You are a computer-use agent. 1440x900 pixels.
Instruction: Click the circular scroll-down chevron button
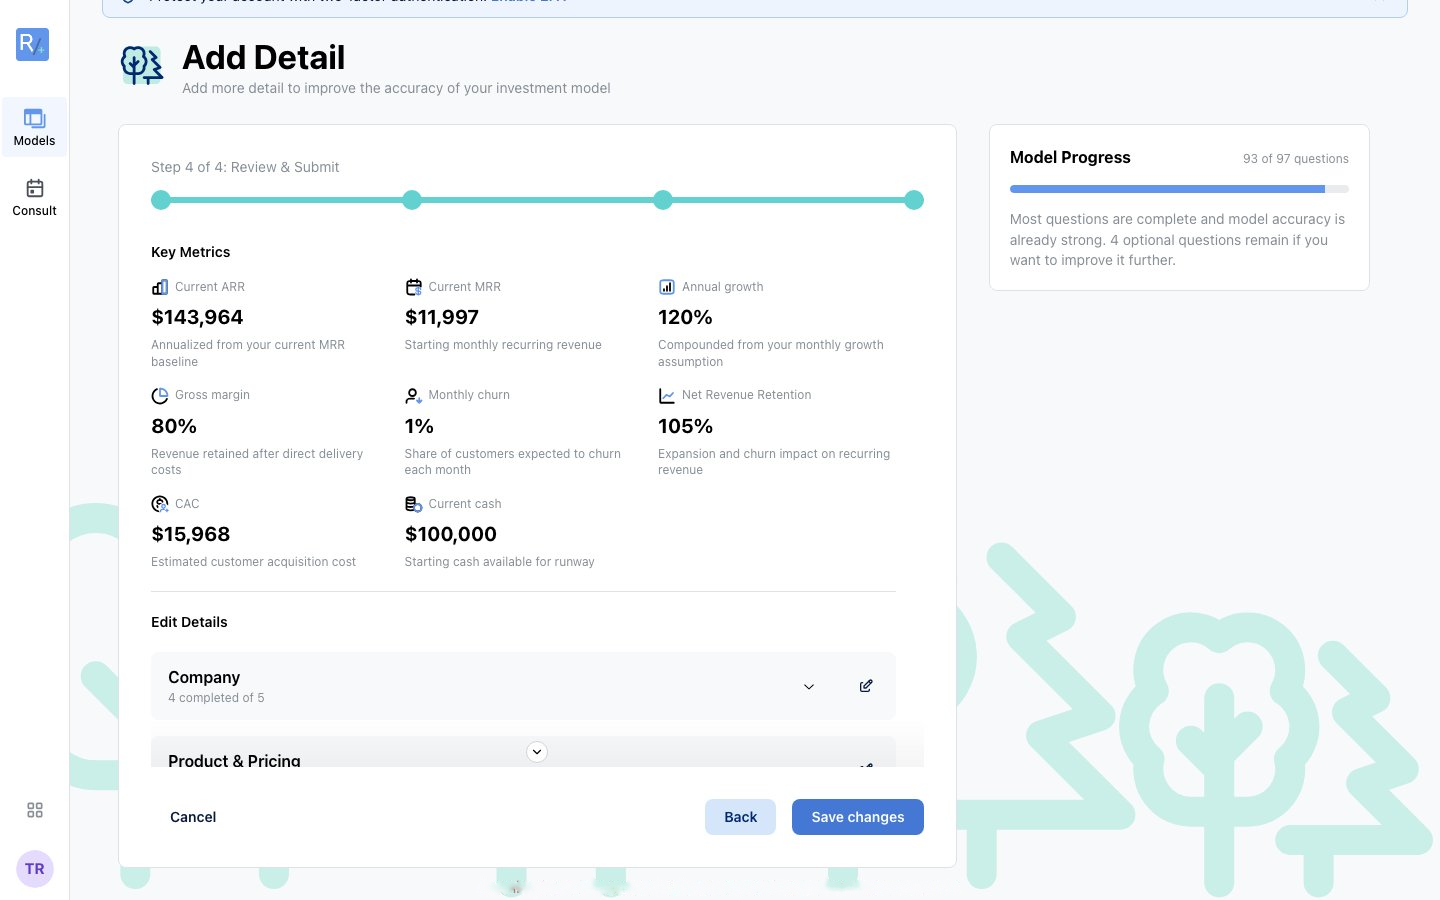click(537, 752)
